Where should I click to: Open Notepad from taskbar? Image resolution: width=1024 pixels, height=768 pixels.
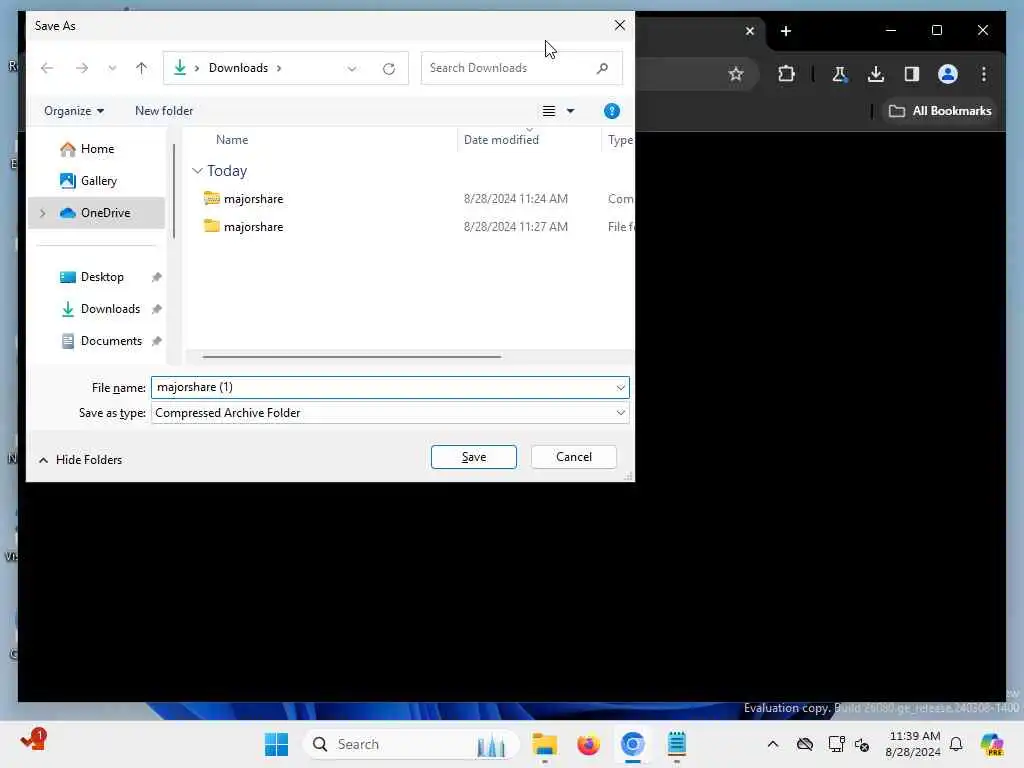(677, 744)
